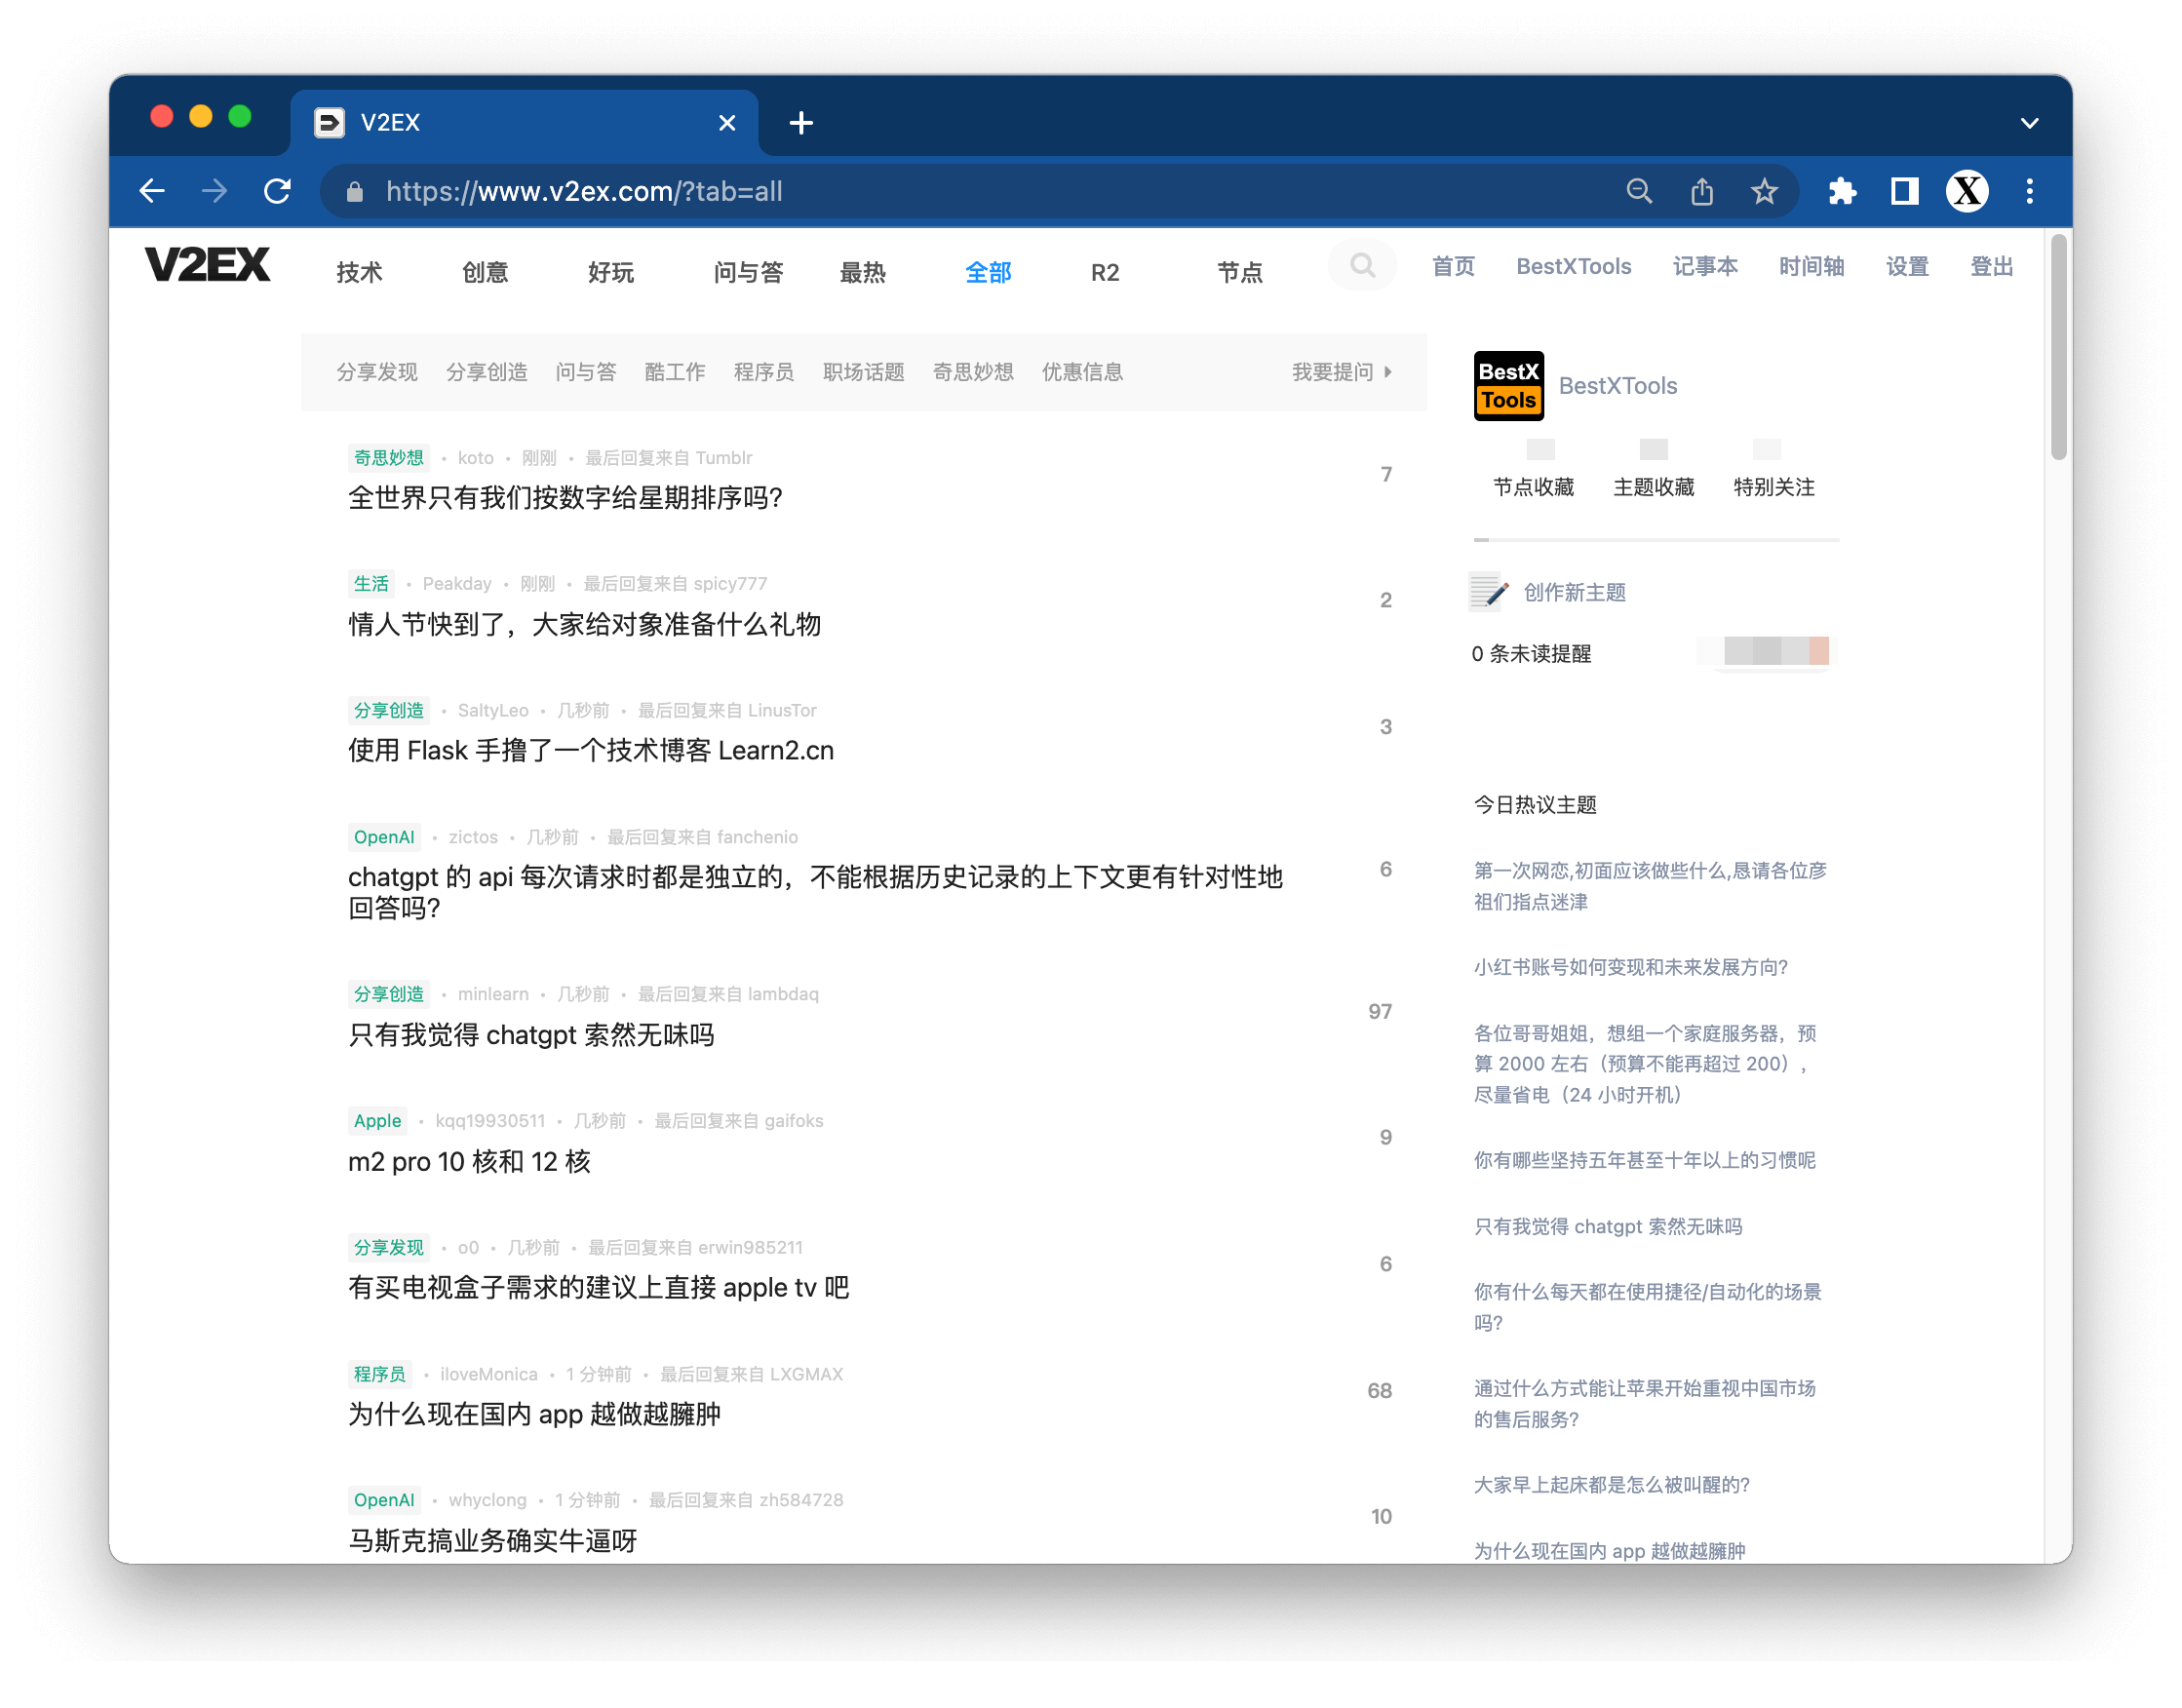Open the extensions puzzle icon
Viewport: 2182px width, 1708px height.
1842,191
